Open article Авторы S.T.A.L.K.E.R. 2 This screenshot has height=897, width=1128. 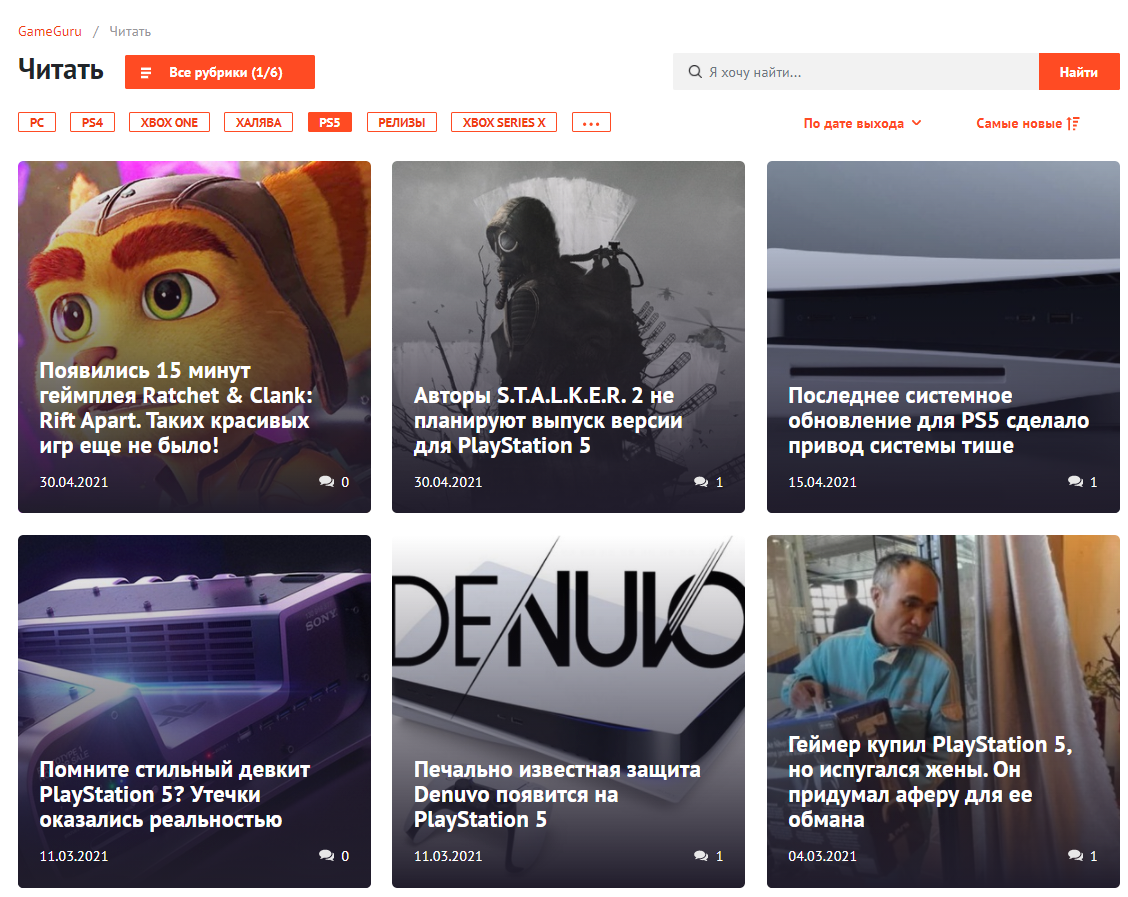pos(547,420)
